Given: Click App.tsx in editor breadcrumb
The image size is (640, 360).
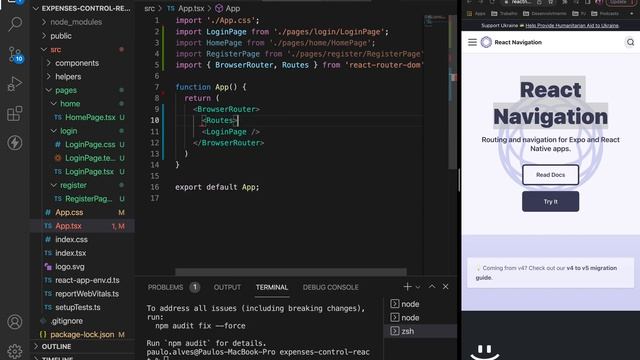Looking at the screenshot, I should click(191, 9).
